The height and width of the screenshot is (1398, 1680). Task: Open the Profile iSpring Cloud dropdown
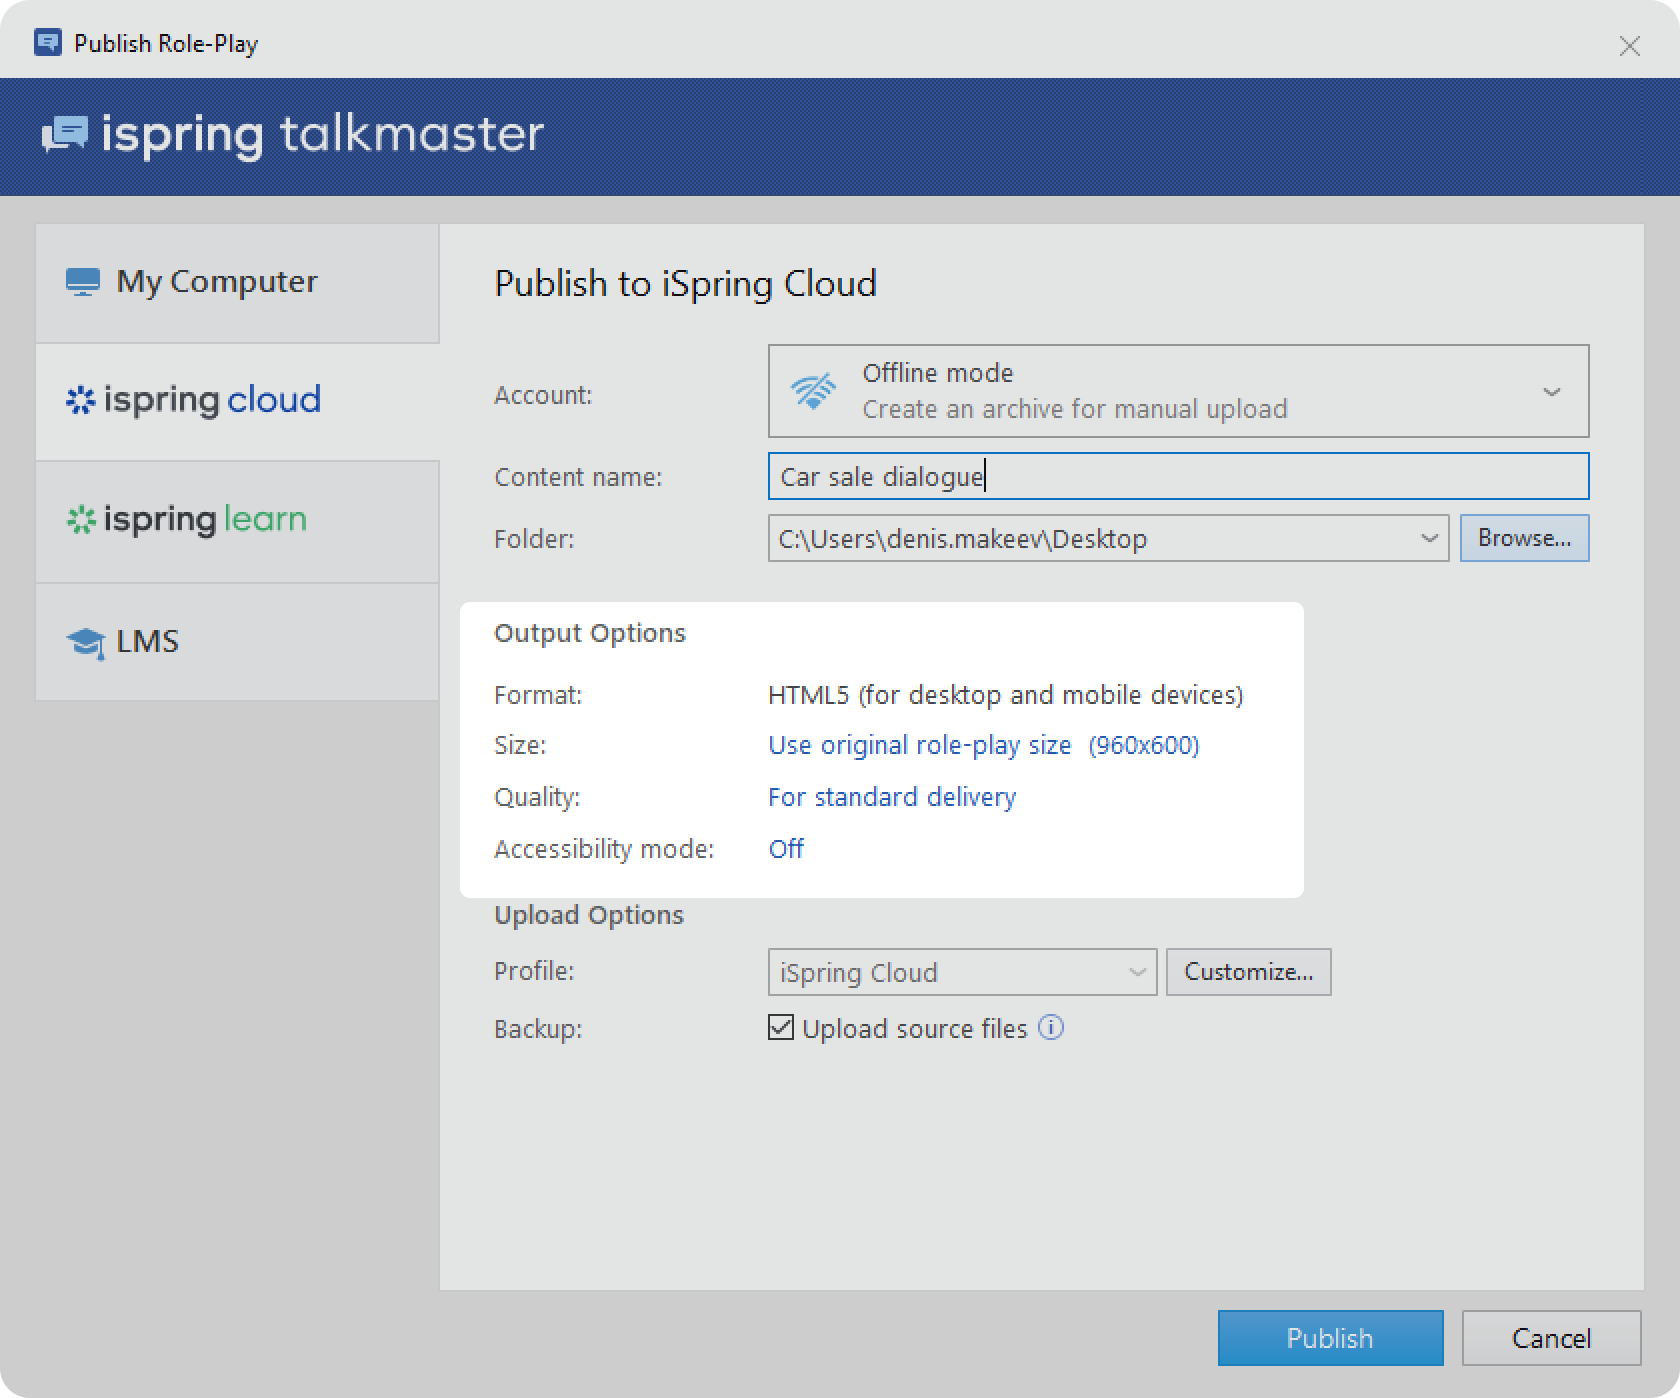[962, 972]
